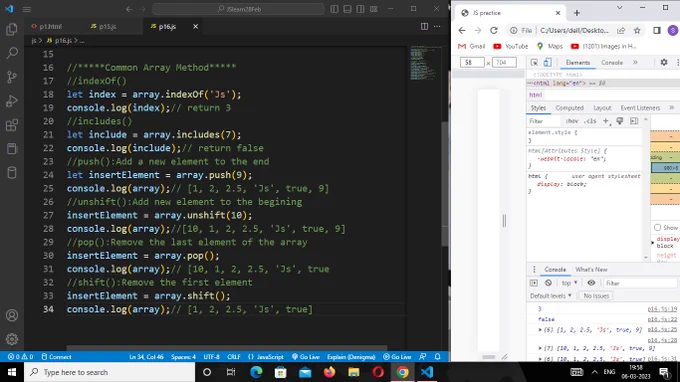This screenshot has height=382, width=680.
Task: Open the Accounts icon in activity bar
Action: point(12,315)
